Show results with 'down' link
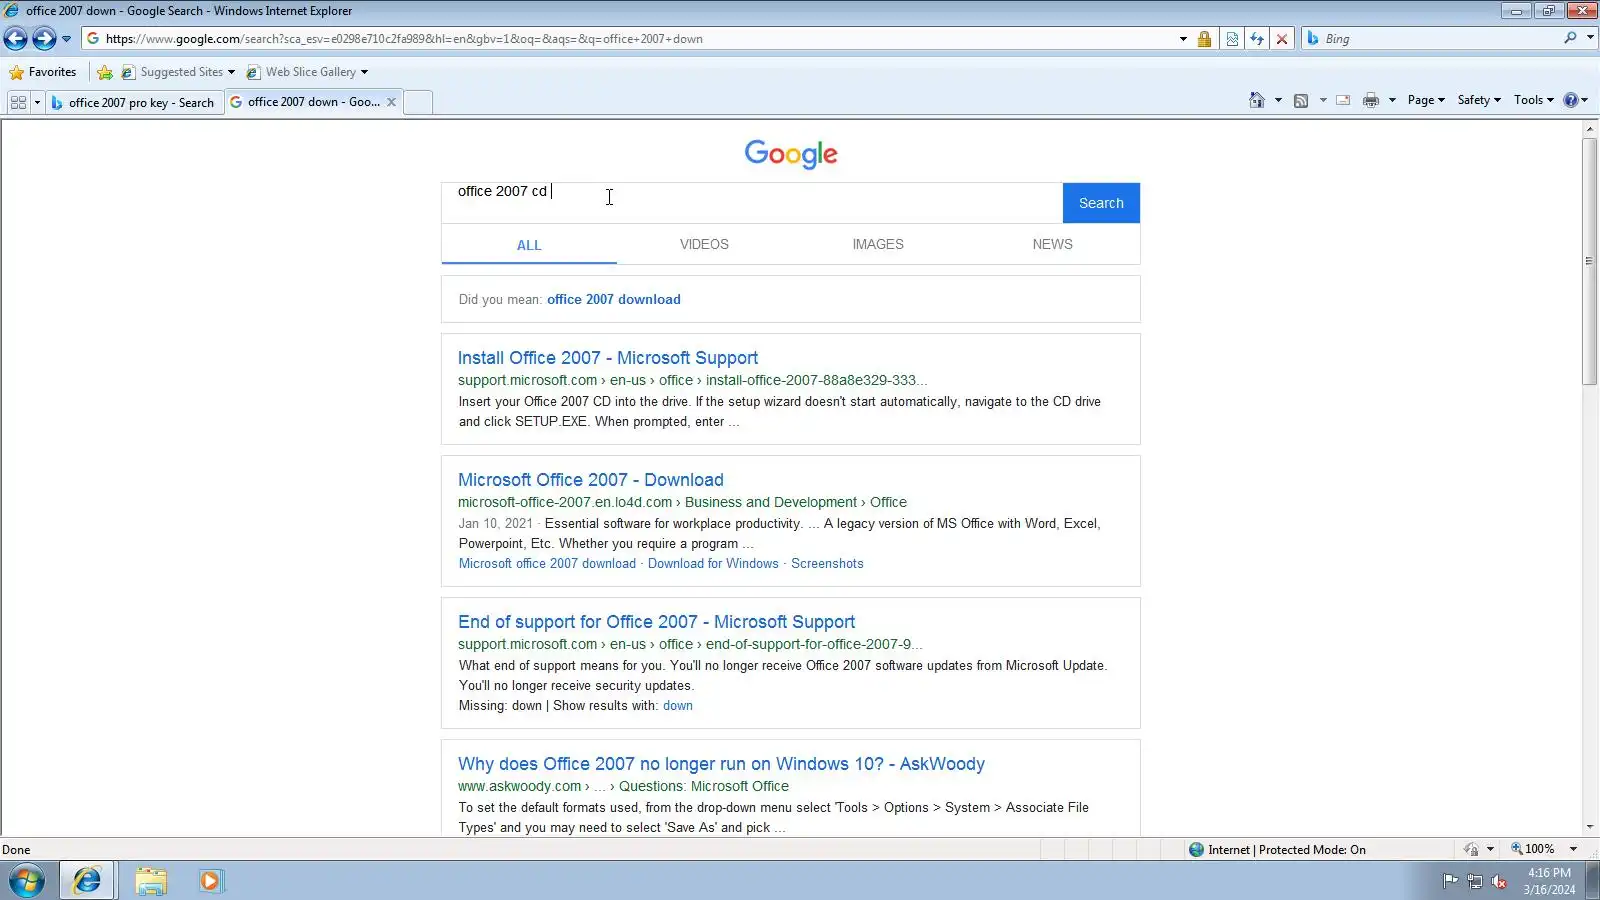Screen dimensions: 1600x900 click(x=678, y=706)
